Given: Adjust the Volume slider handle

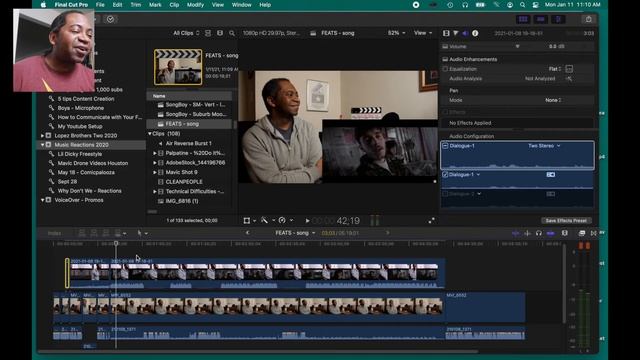Looking at the screenshot, I should pyautogui.click(x=518, y=47).
